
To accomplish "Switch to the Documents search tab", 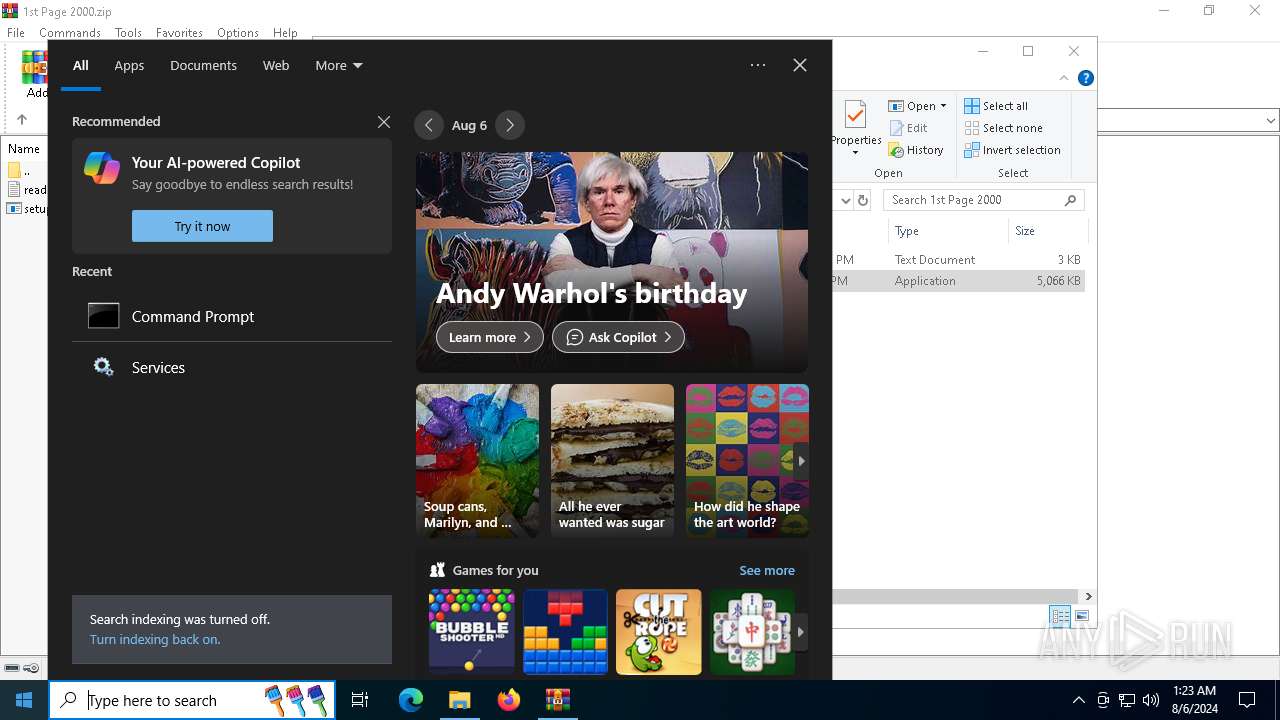I will click(203, 65).
